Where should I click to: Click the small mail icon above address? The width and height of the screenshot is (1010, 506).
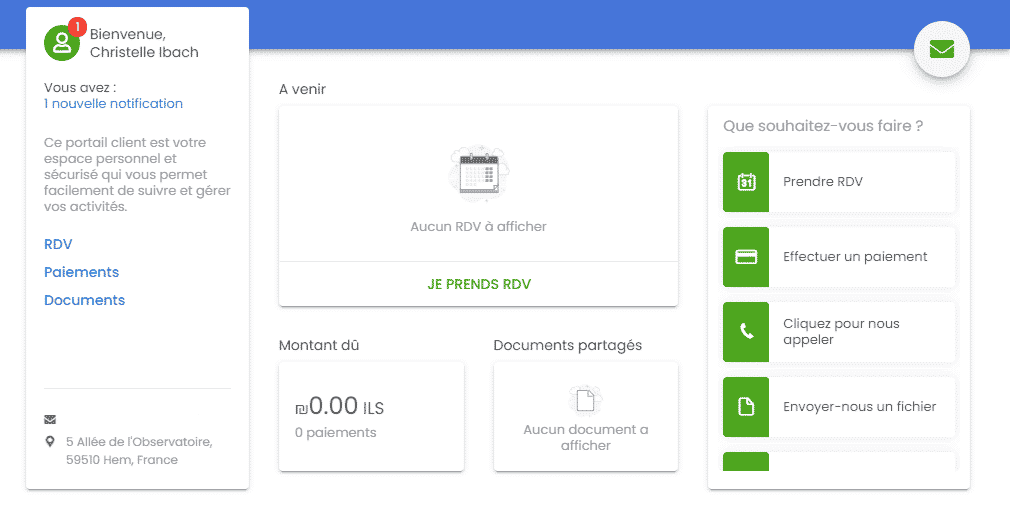(x=50, y=420)
